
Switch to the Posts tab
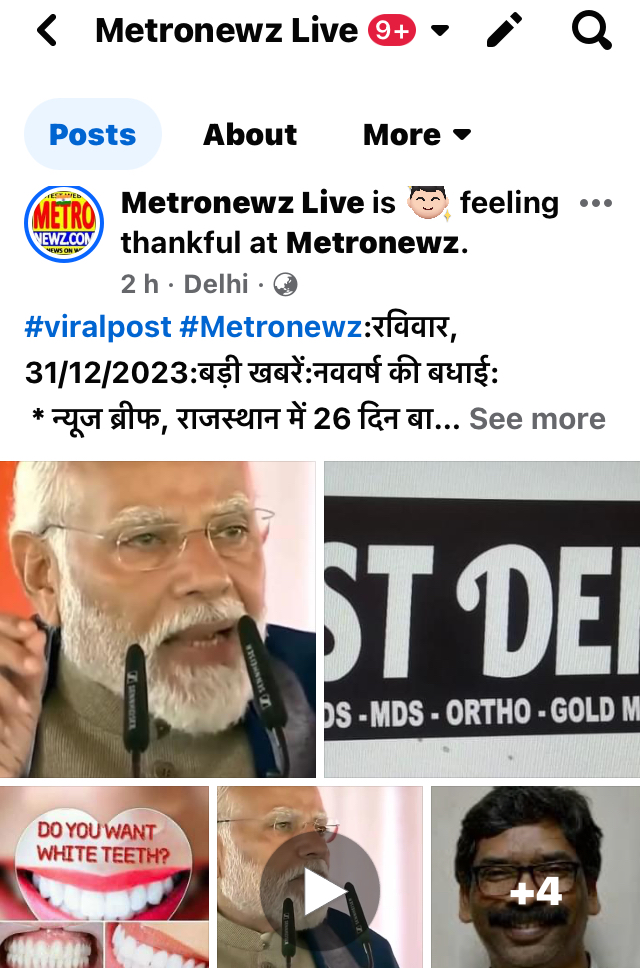[93, 134]
